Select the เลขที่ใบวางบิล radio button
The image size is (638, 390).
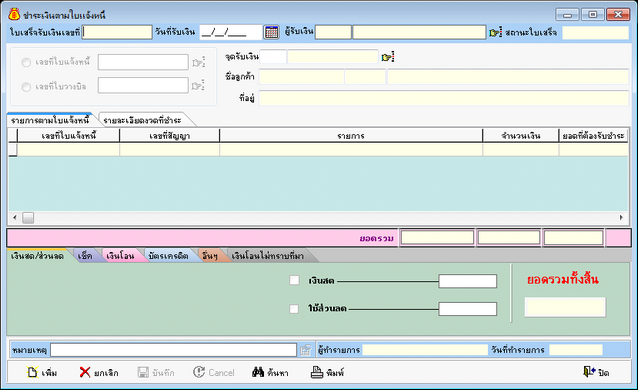(x=26, y=87)
